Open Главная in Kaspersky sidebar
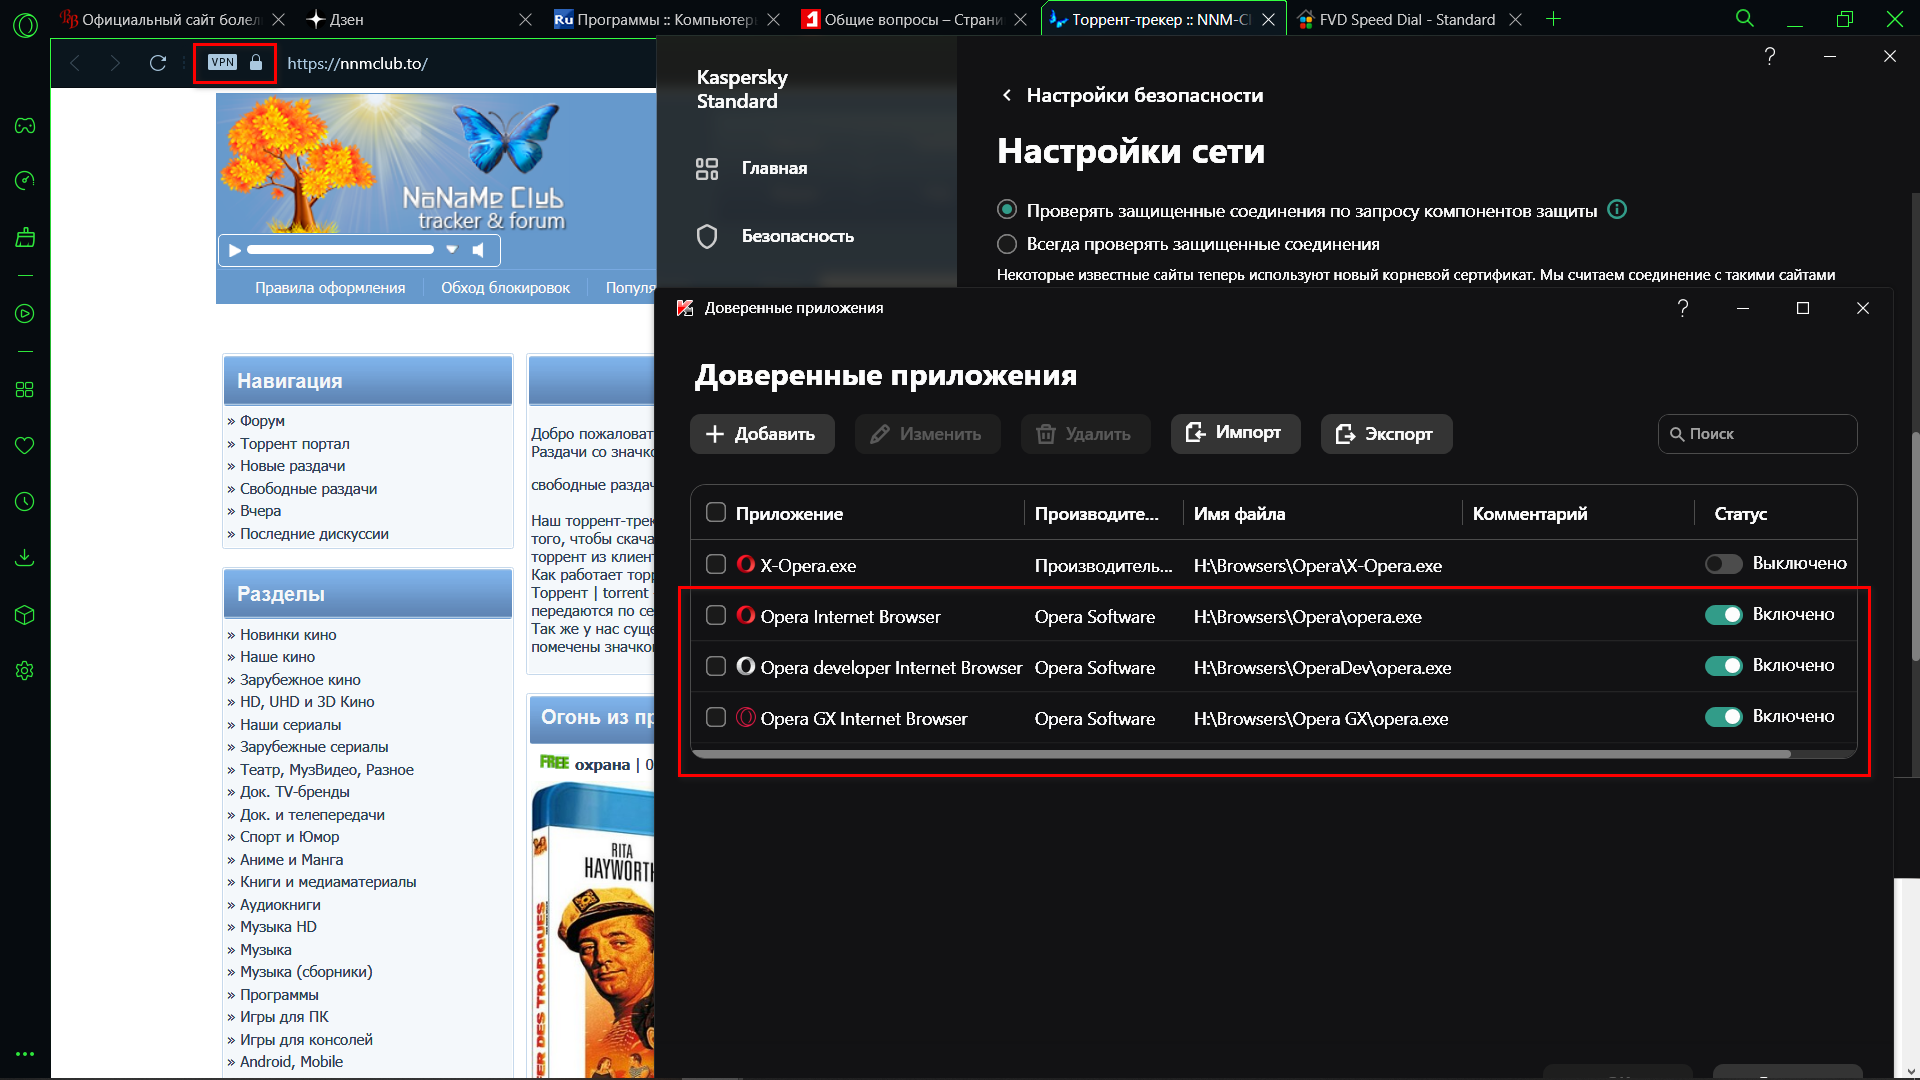Viewport: 1920px width, 1080px height. point(775,169)
